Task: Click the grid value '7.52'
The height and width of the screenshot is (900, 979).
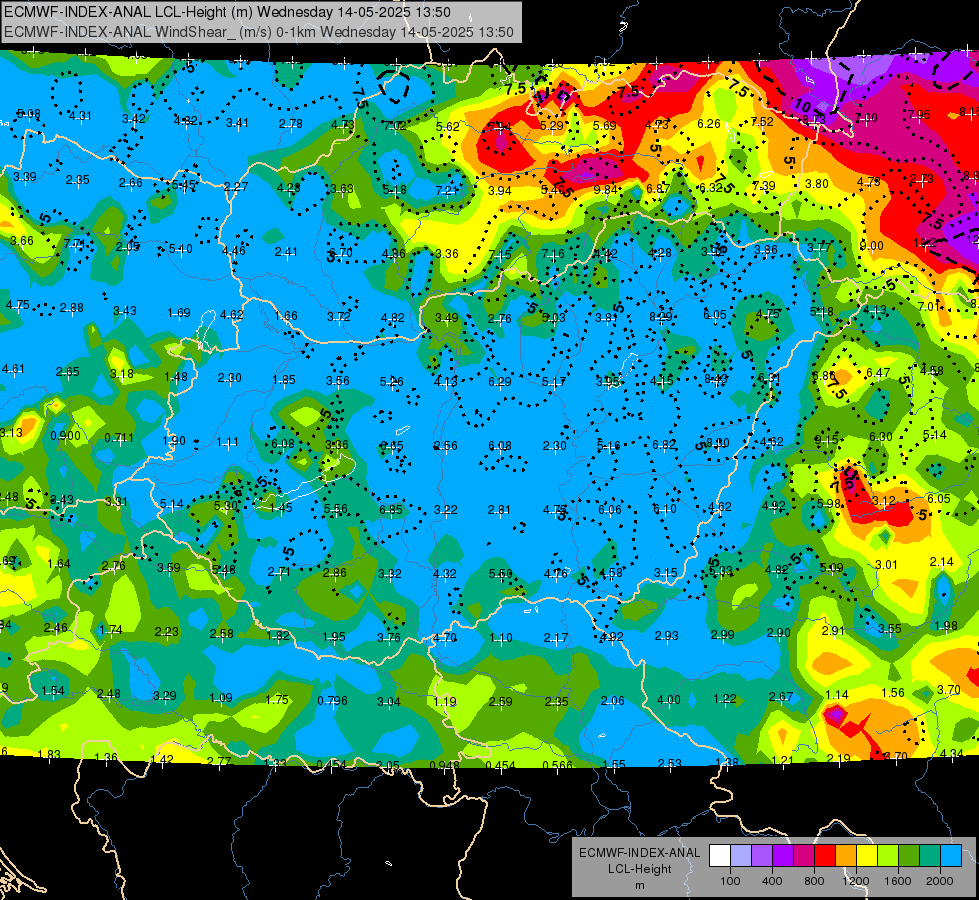Action: click(762, 122)
